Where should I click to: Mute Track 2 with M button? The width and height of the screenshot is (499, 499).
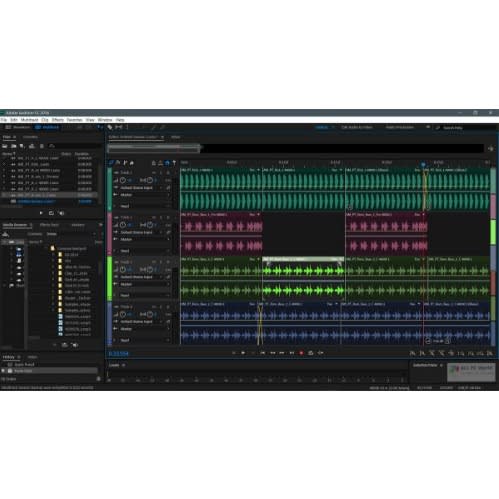154,217
